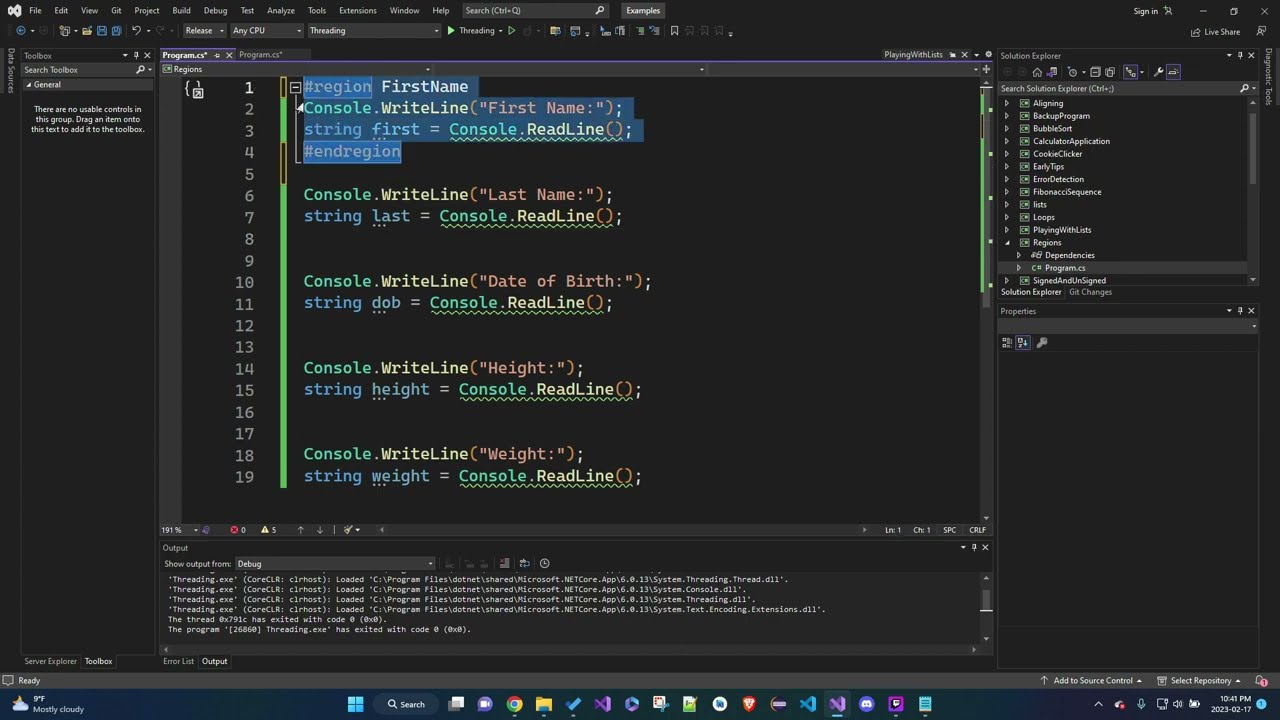Screen dimensions: 1280x720
Task: Open Visual Studio from the taskbar
Action: tap(837, 704)
